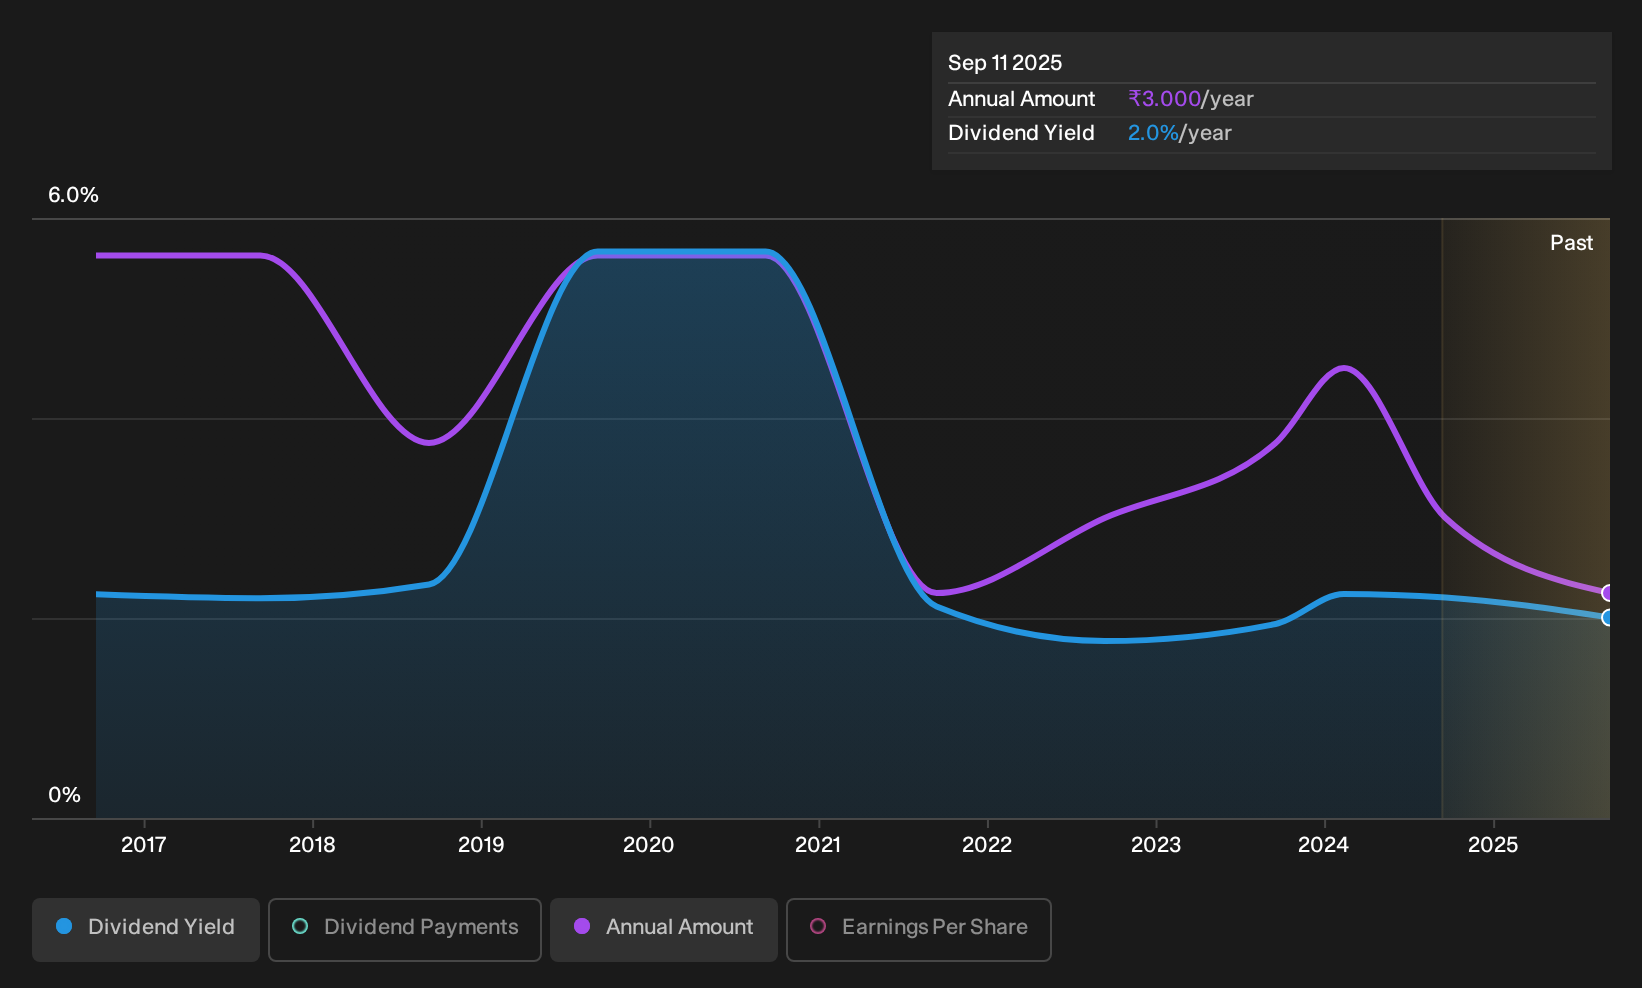Click the 2017 x-axis label
1642x988 pixels.
(x=144, y=845)
